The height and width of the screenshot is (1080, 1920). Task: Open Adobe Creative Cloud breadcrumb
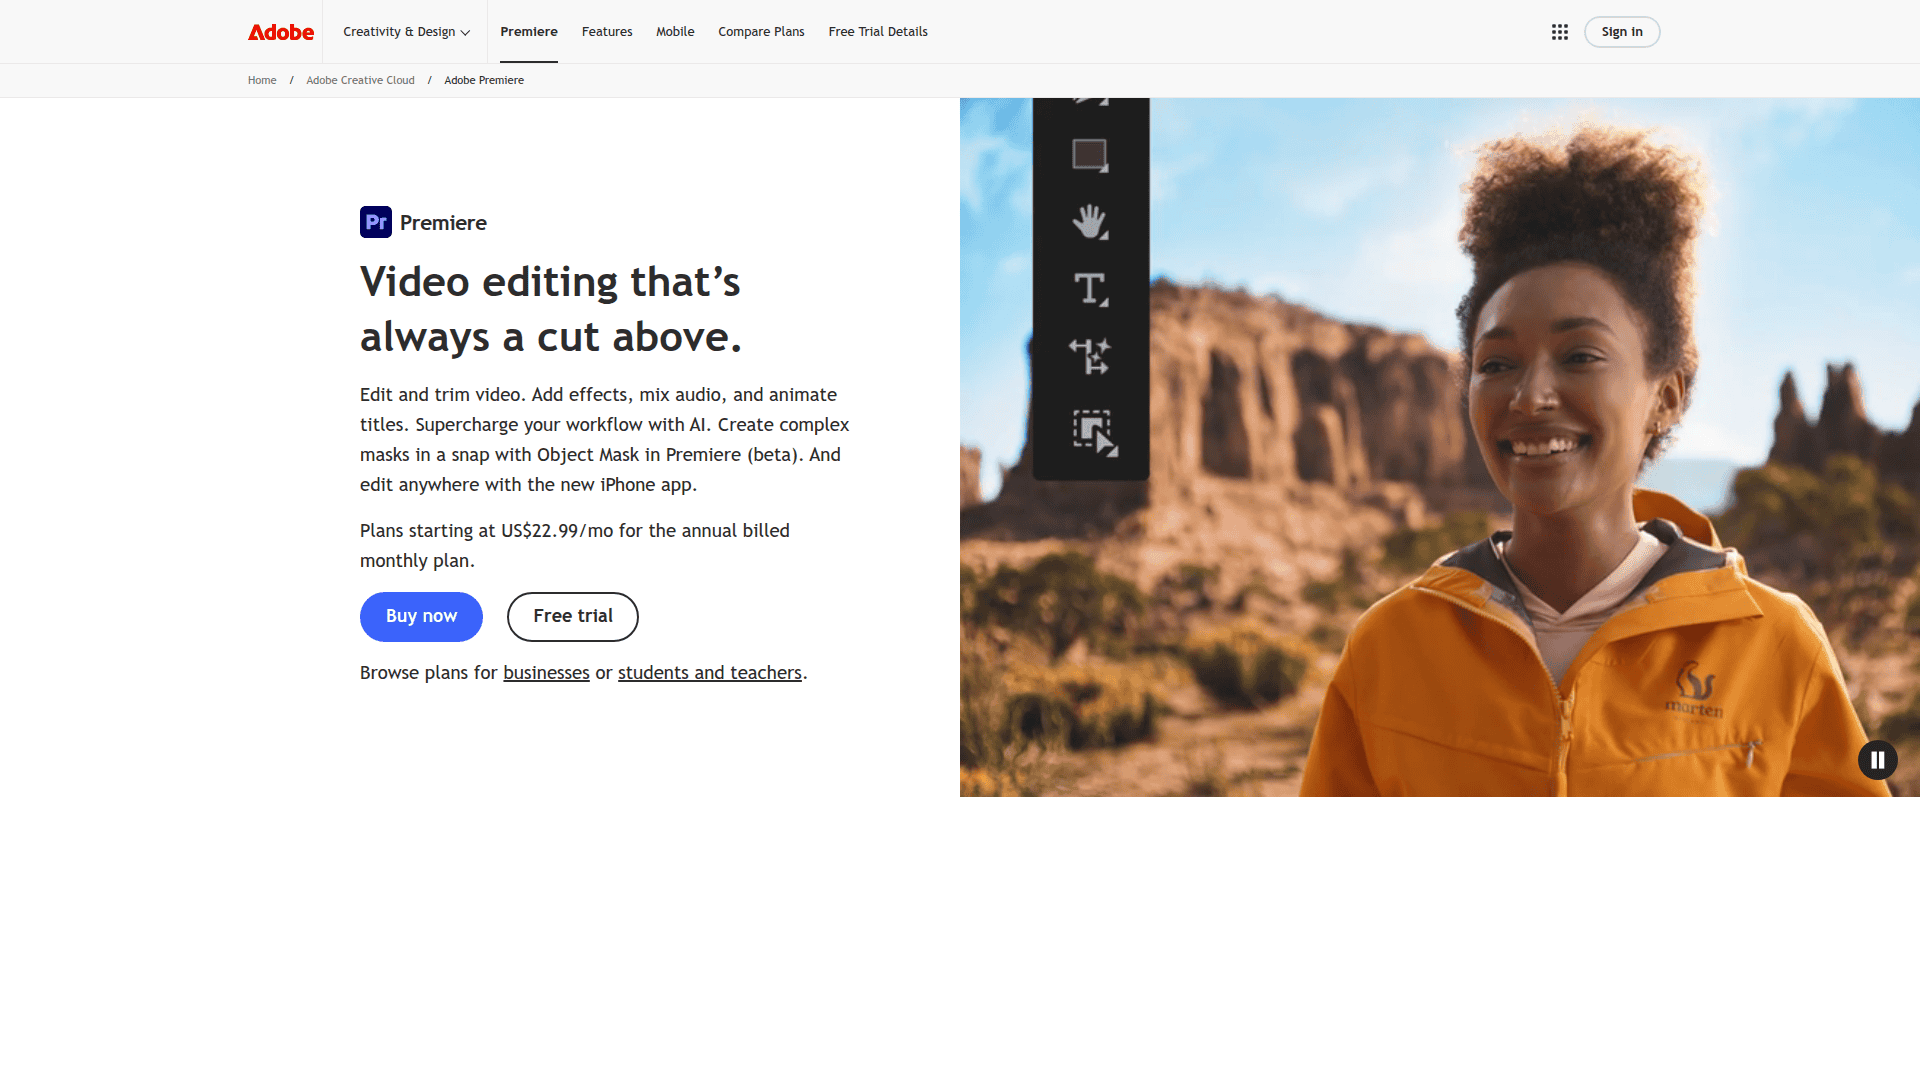pos(360,80)
